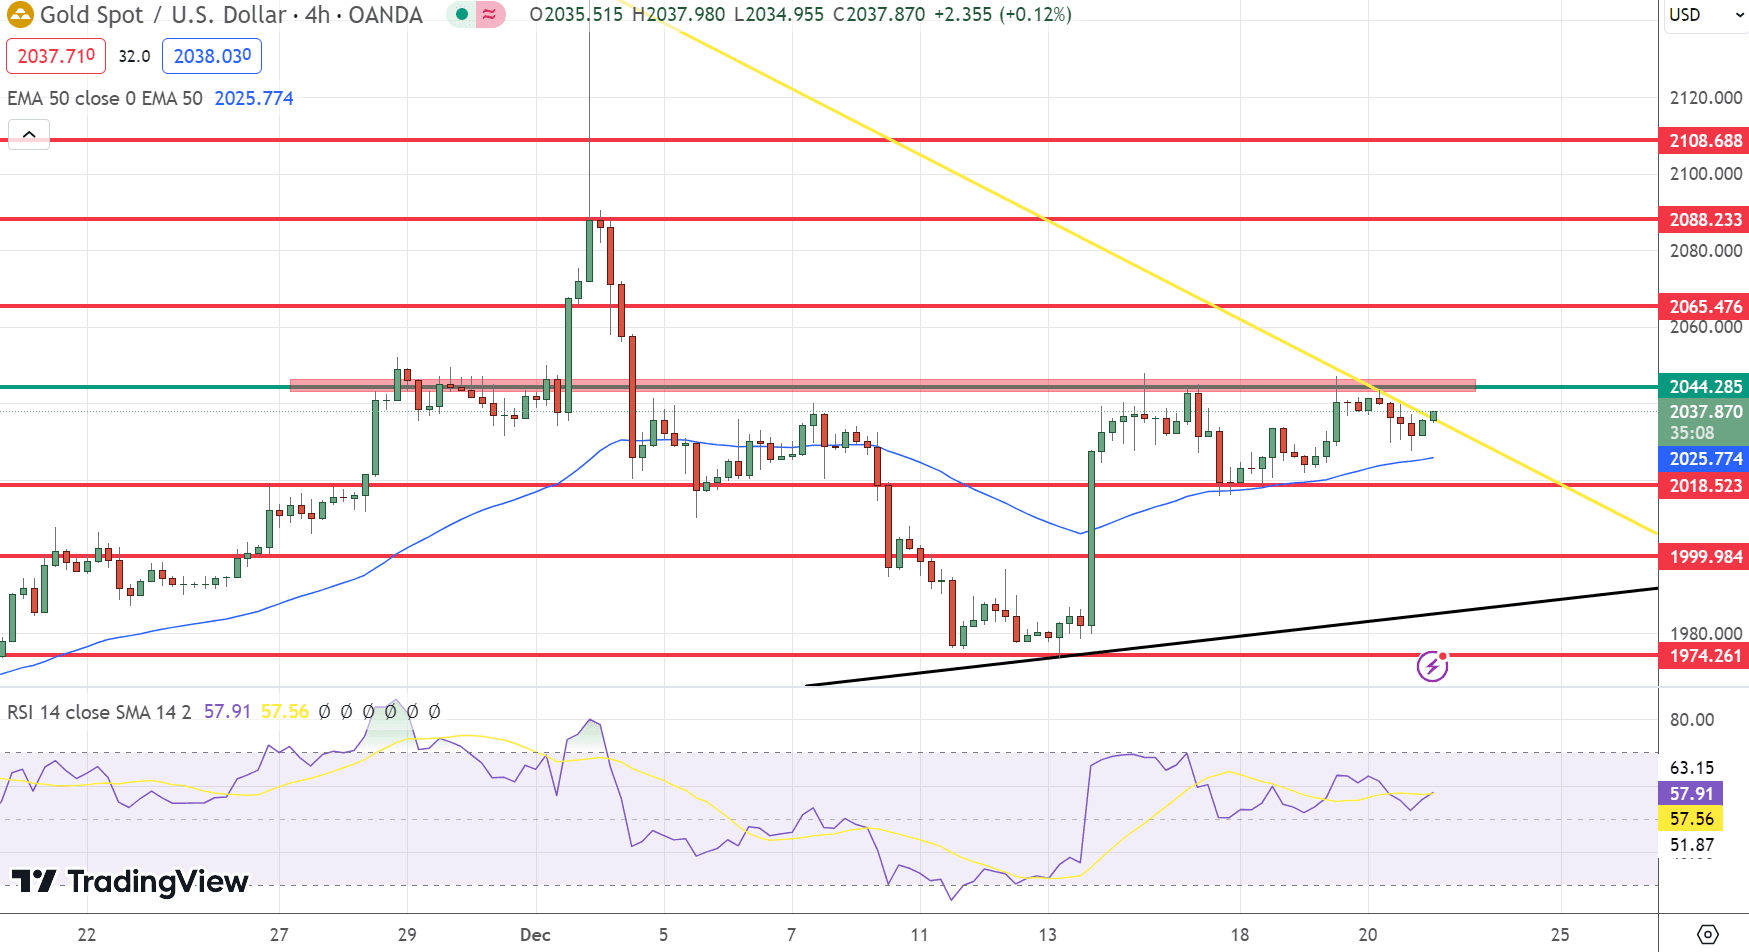Click the 2088.233 red price label
The height and width of the screenshot is (952, 1749).
pos(1704,219)
